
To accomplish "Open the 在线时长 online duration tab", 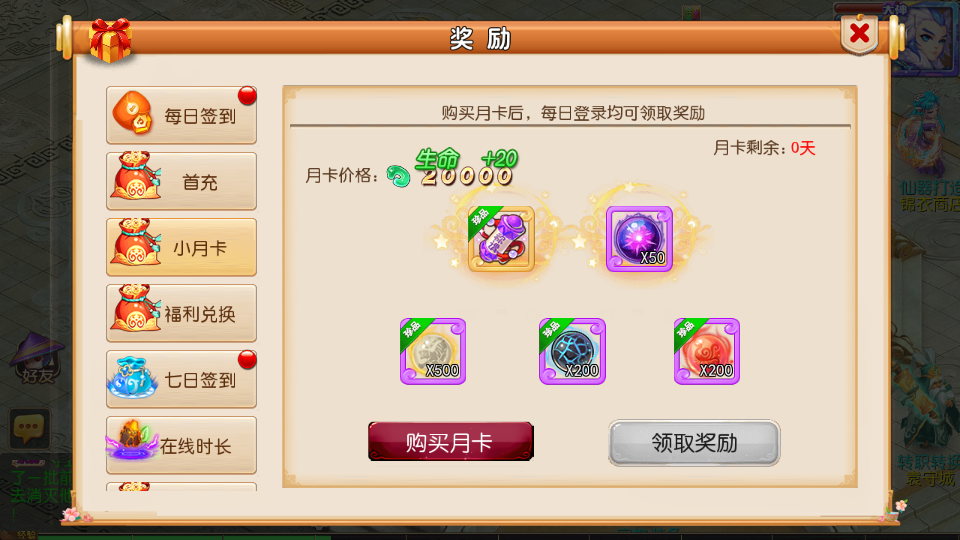I will click(x=181, y=446).
